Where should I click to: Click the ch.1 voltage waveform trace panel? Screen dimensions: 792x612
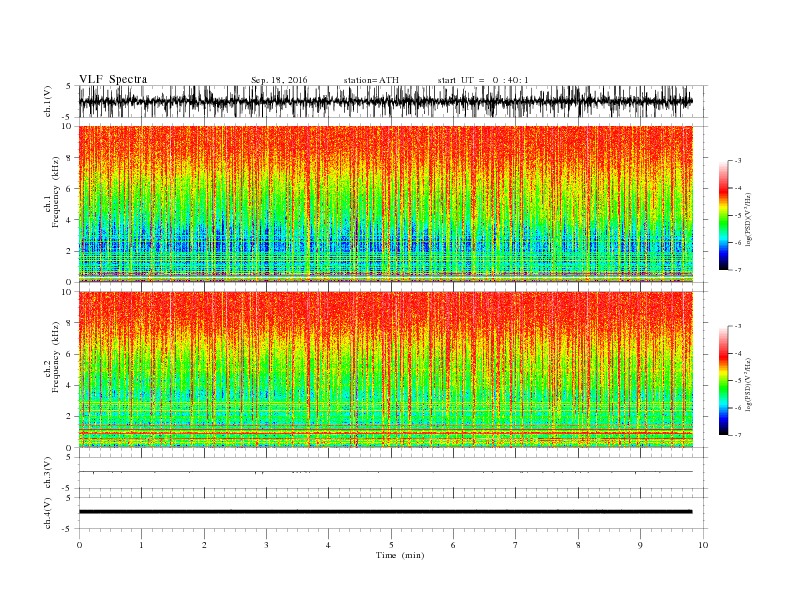393,101
